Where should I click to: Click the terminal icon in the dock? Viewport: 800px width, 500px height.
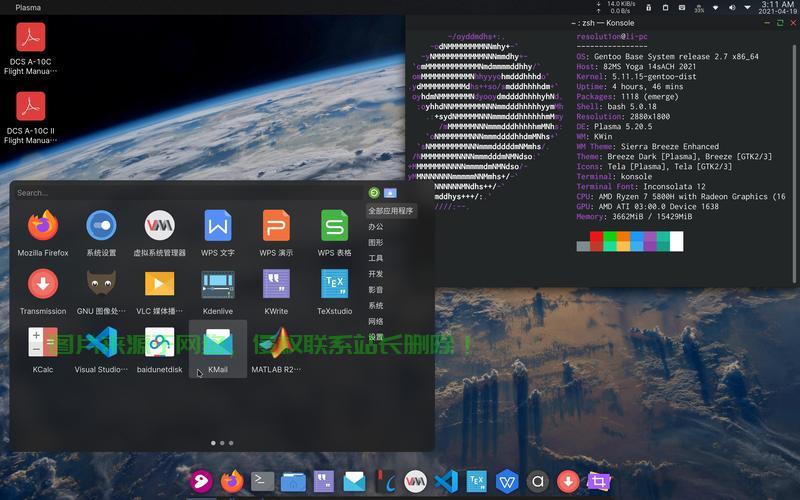click(x=262, y=482)
